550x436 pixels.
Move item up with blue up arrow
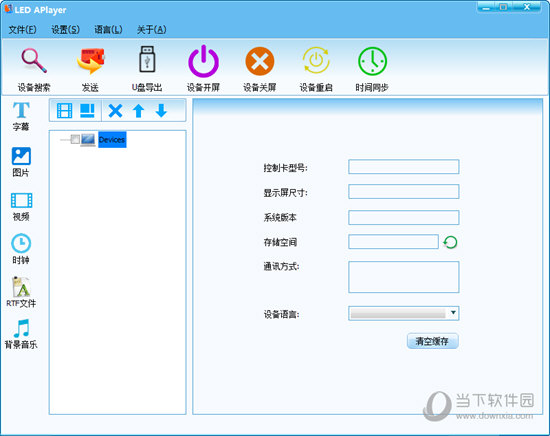click(x=139, y=111)
